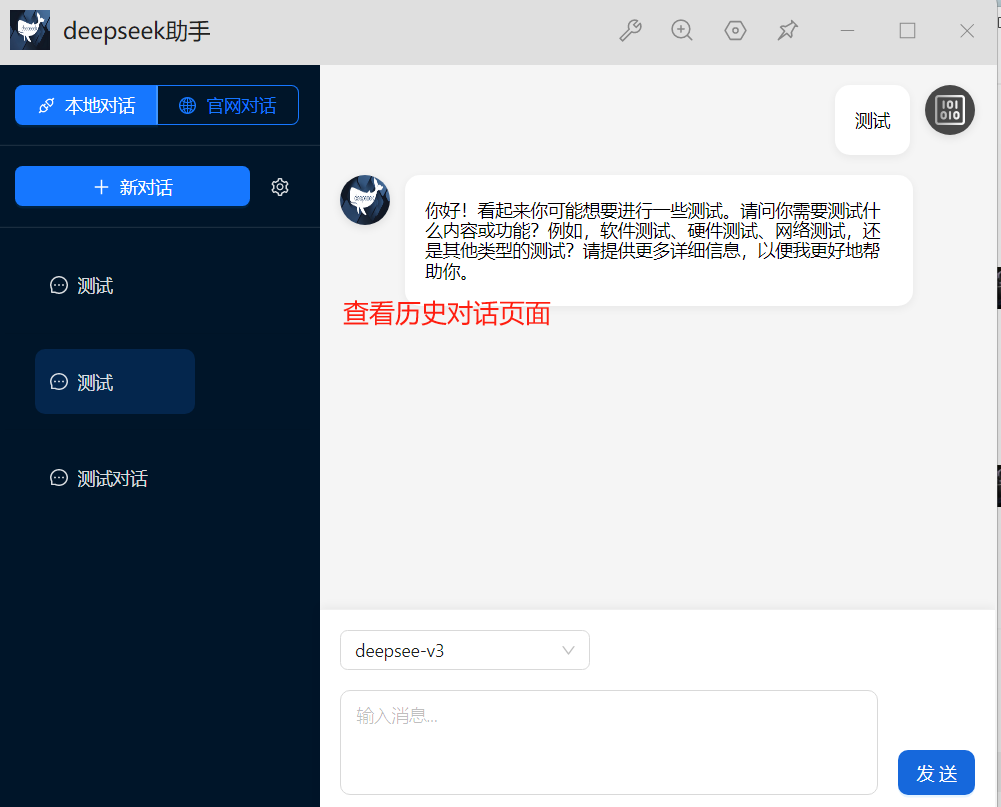This screenshot has height=807, width=1001.
Task: Open the first 测试 conversation in sidebar
Action: (x=115, y=285)
